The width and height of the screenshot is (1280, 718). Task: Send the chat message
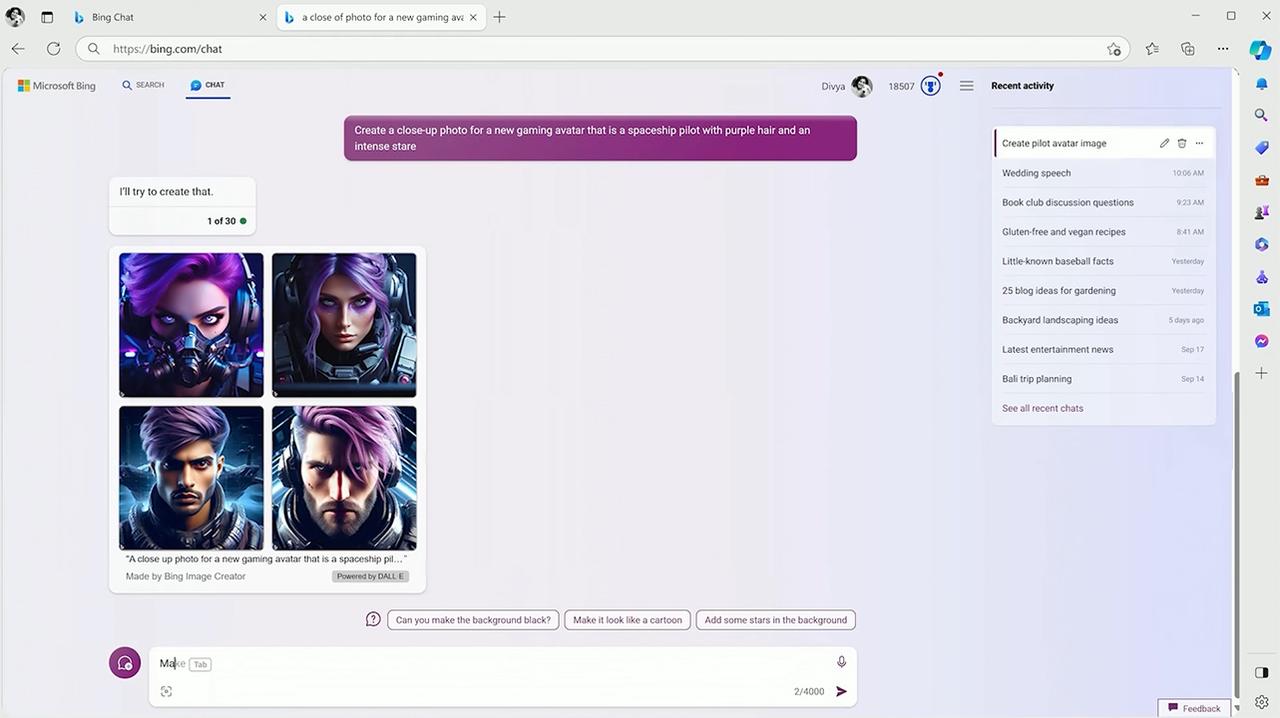841,691
